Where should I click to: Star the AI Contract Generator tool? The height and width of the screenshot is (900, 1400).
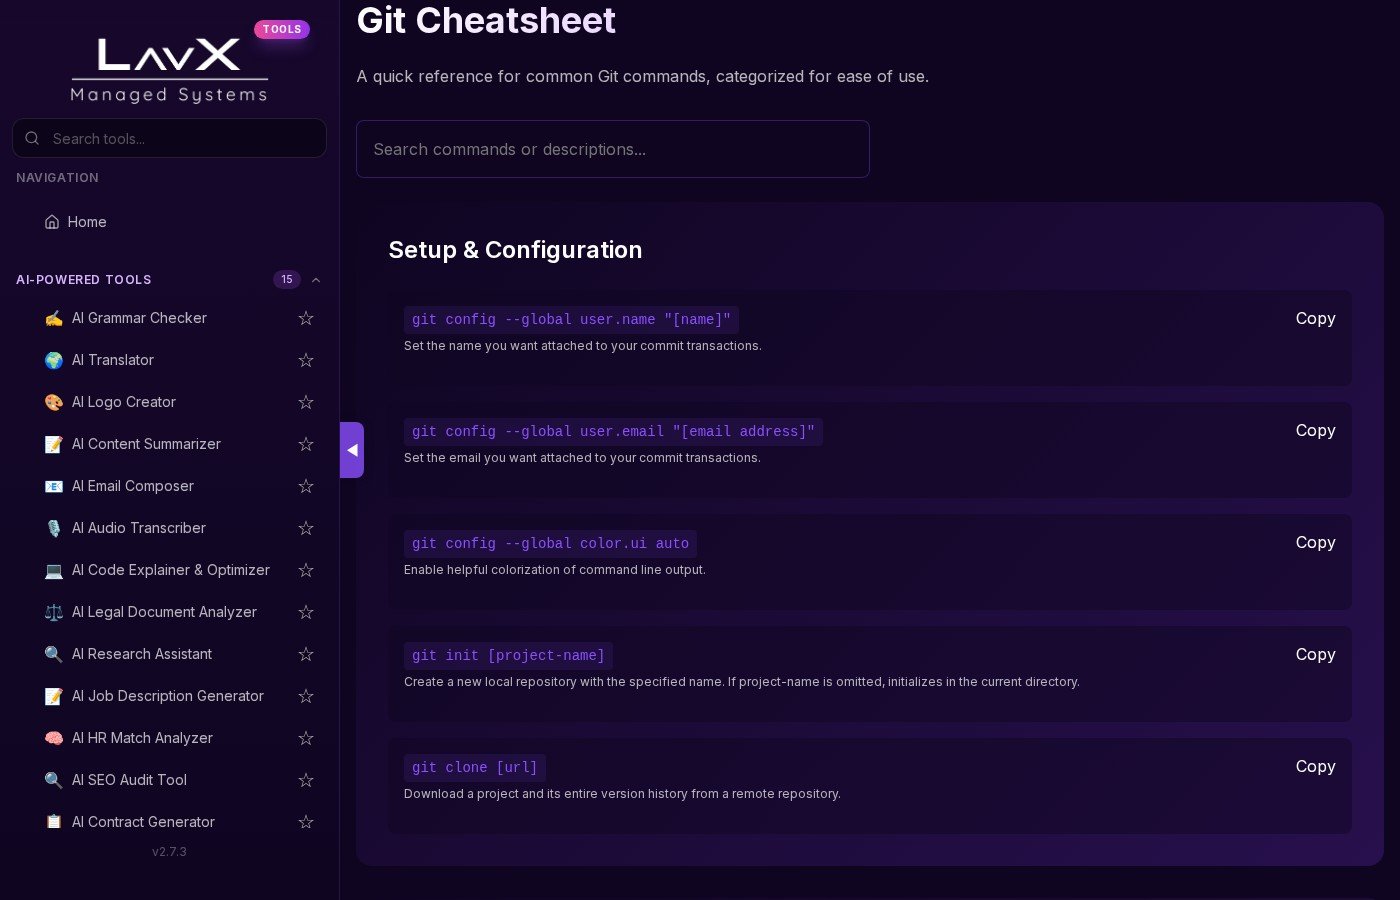pyautogui.click(x=306, y=822)
